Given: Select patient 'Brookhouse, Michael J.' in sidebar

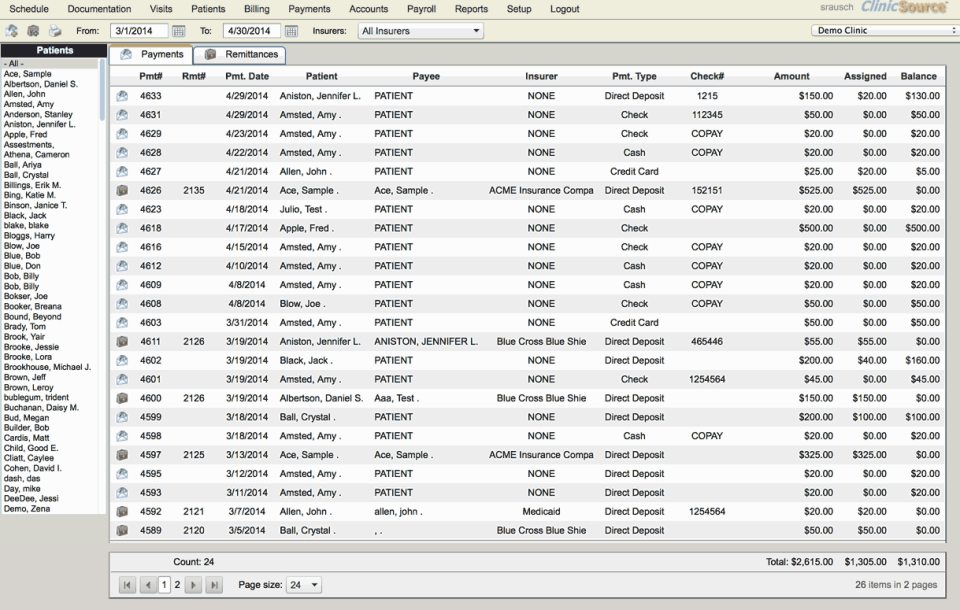Looking at the screenshot, I should (47, 367).
